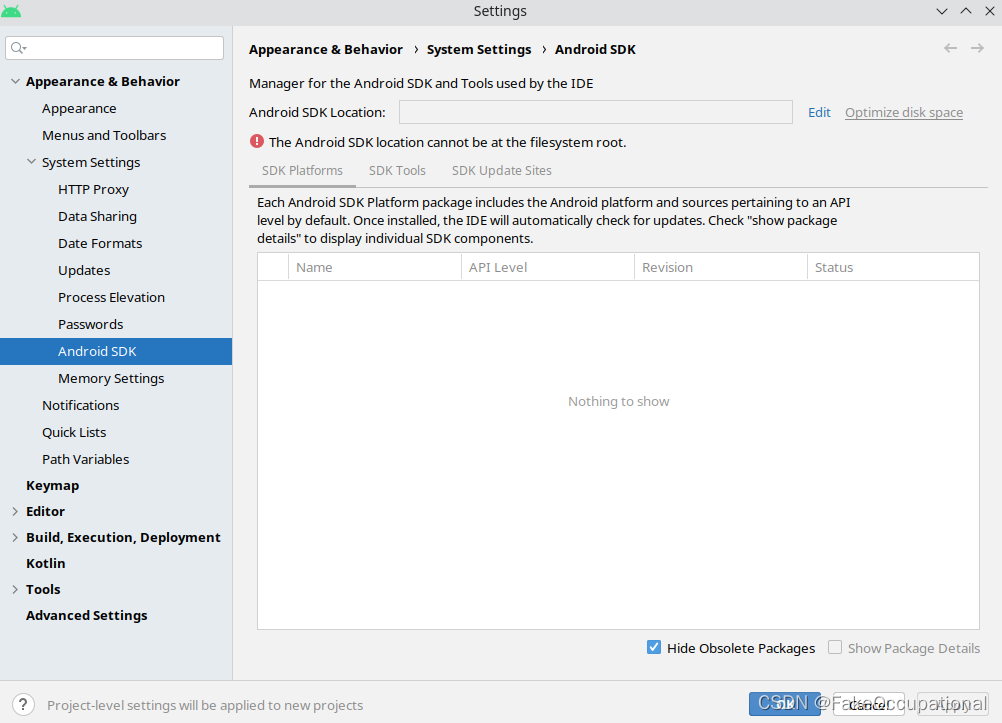The width and height of the screenshot is (1002, 723).
Task: Sort table by Name column
Action: pyautogui.click(x=374, y=267)
